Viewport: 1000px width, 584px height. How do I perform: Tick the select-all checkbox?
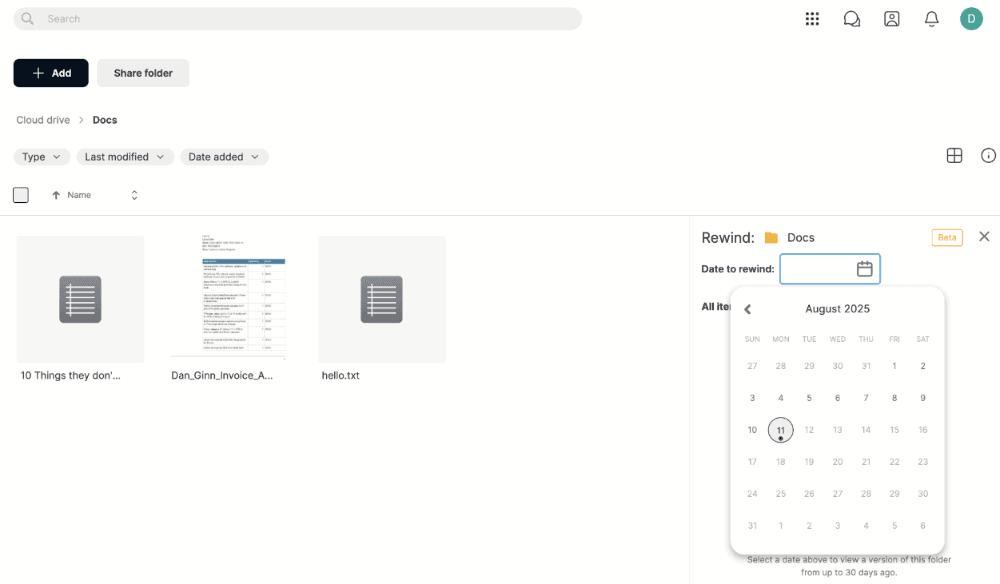(21, 195)
